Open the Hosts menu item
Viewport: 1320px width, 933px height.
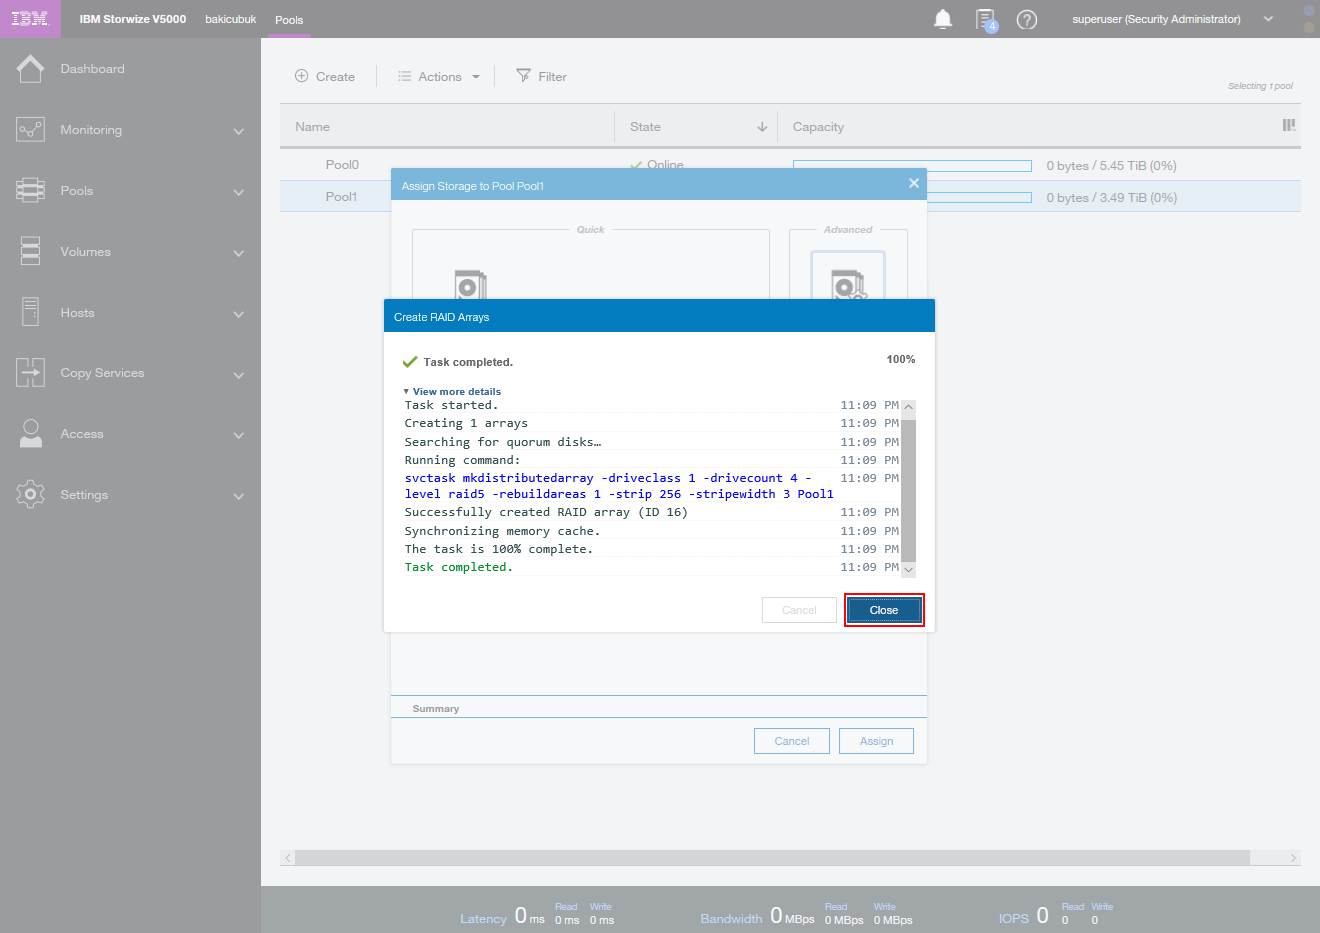pyautogui.click(x=77, y=313)
